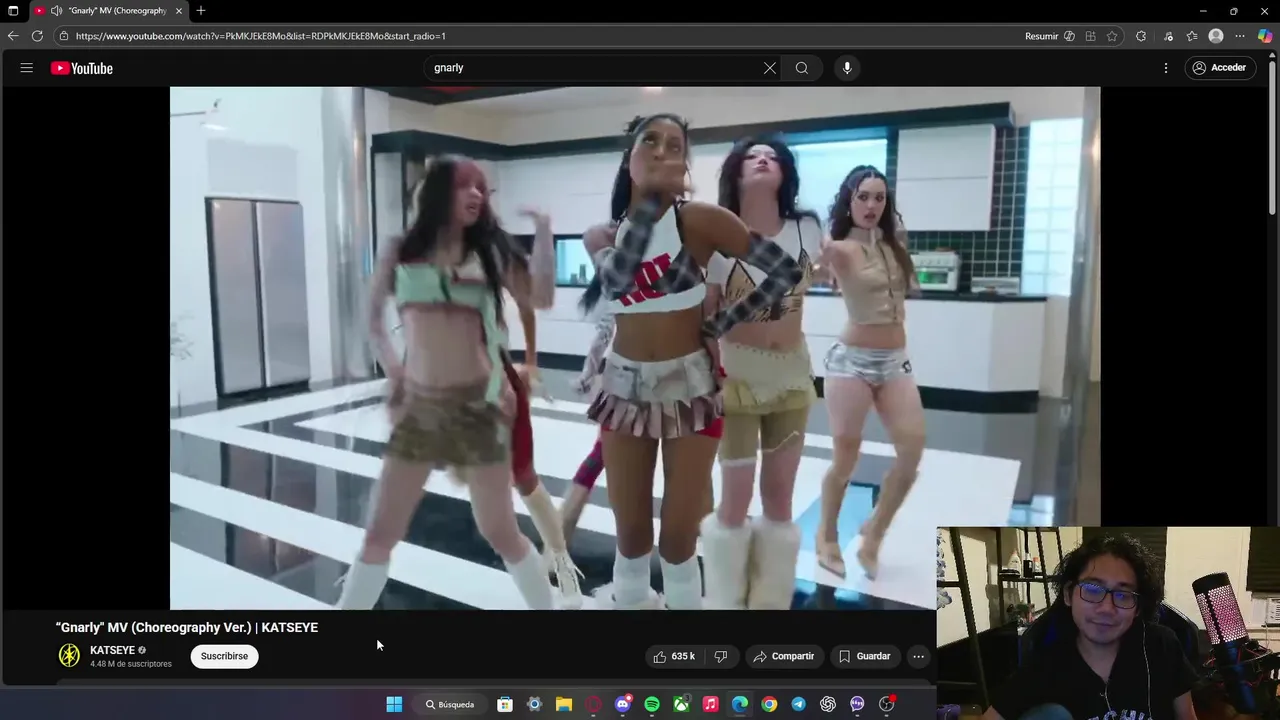Open Settings gear from taskbar

pyautogui.click(x=534, y=704)
